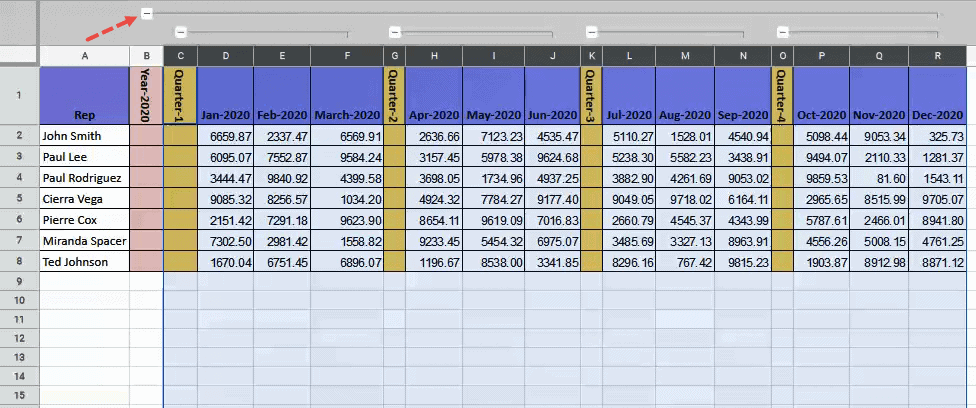
Task: Collapse the Quarter-4 column group
Action: click(782, 32)
